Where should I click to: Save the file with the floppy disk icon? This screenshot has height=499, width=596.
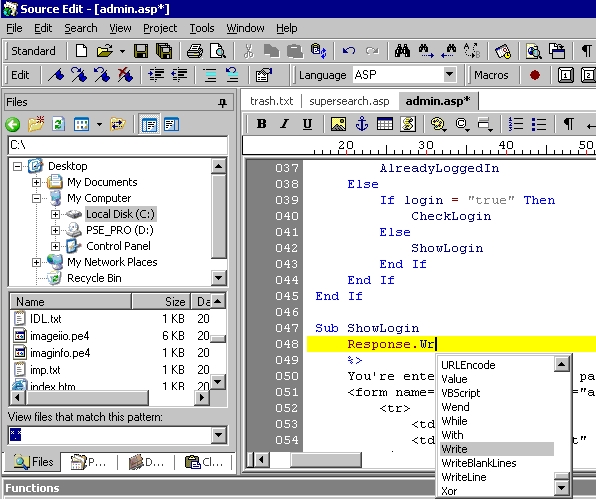pos(141,51)
